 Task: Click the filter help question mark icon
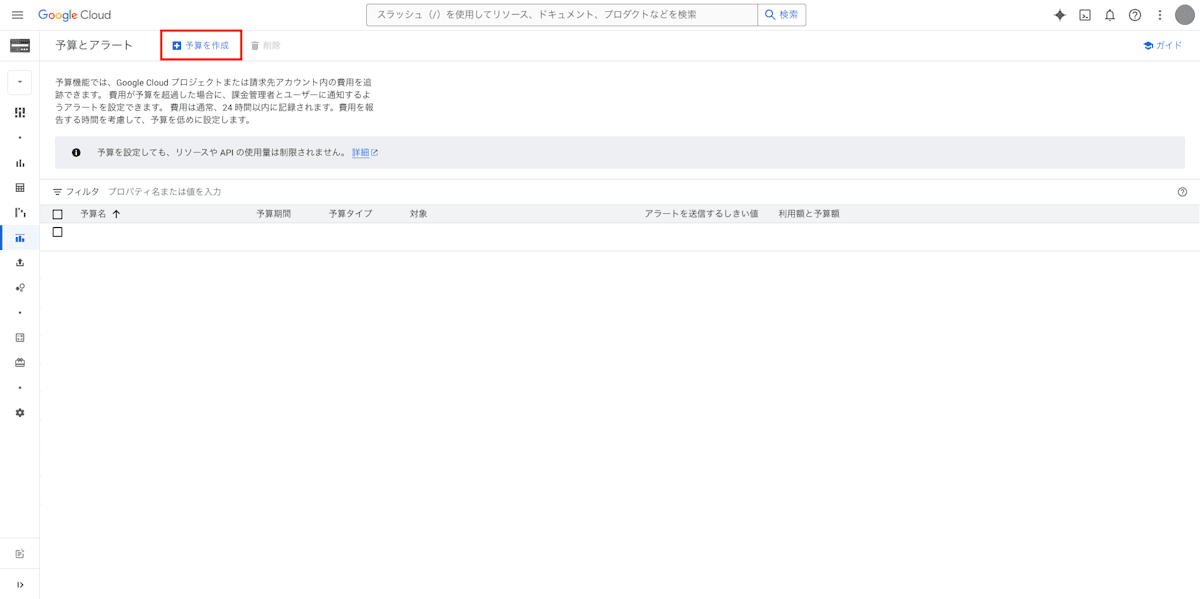pos(1183,192)
